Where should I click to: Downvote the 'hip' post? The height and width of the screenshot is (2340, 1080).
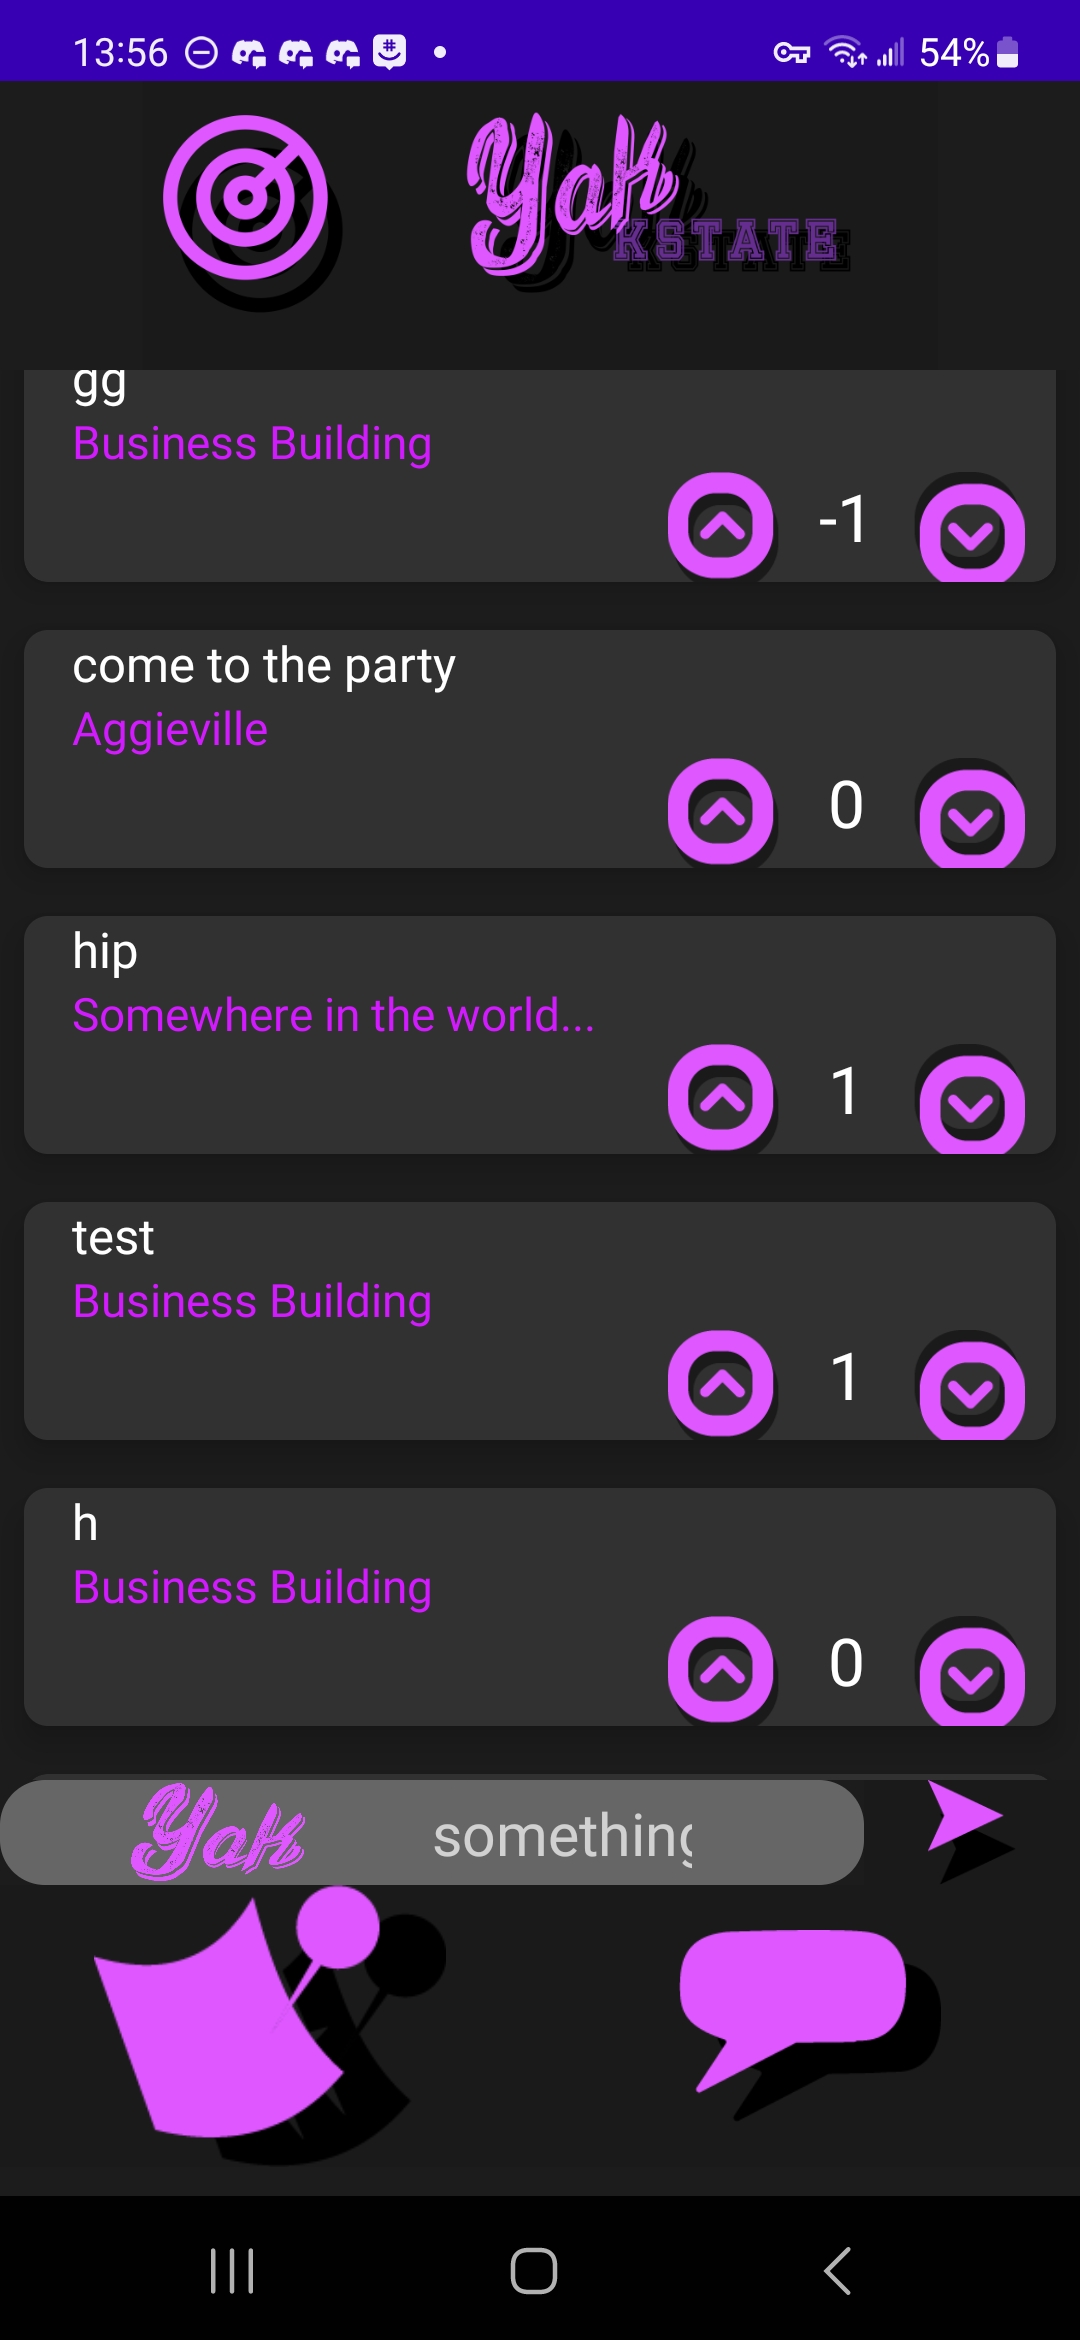tap(971, 1104)
